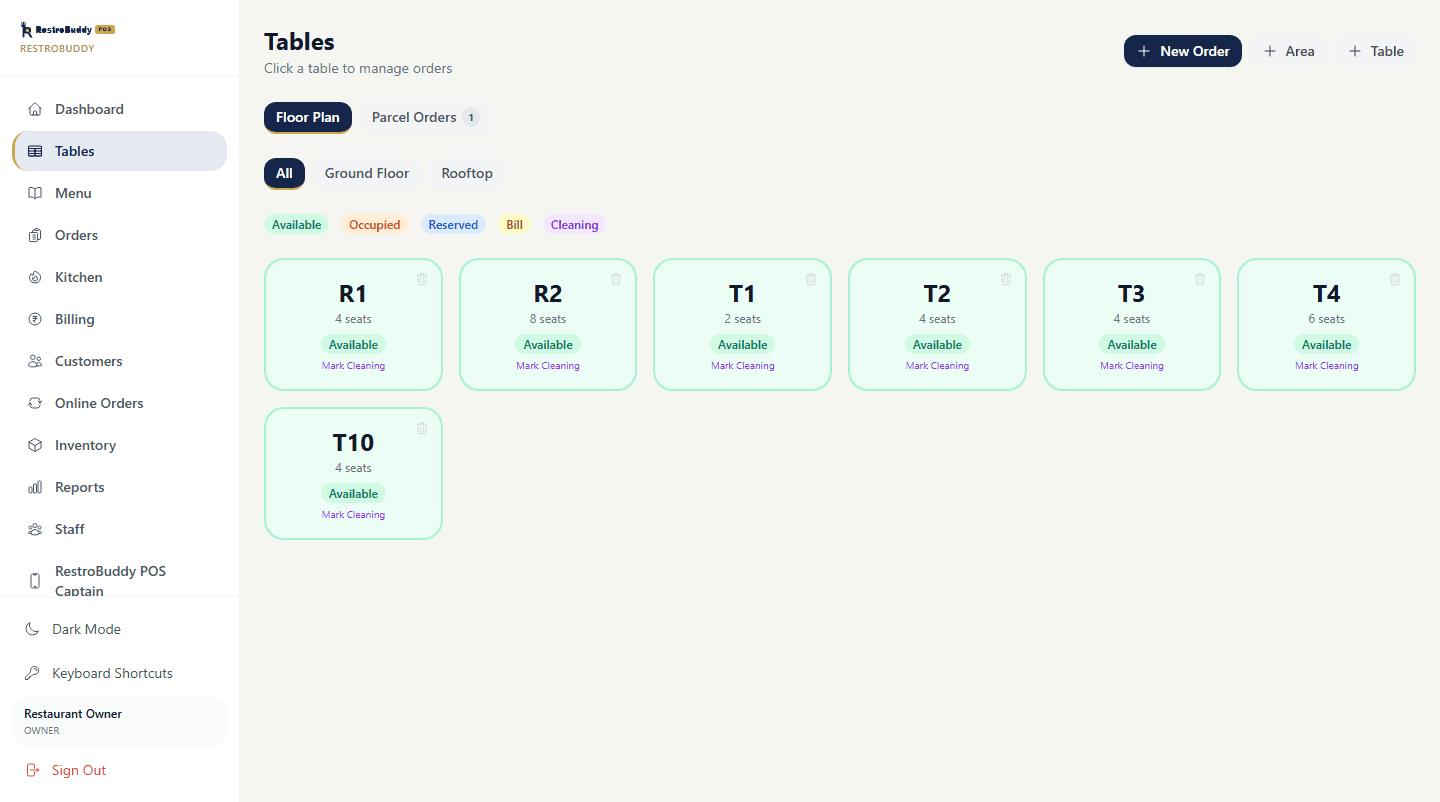Click the Orders clipboard icon in sidebar

[x=35, y=235]
